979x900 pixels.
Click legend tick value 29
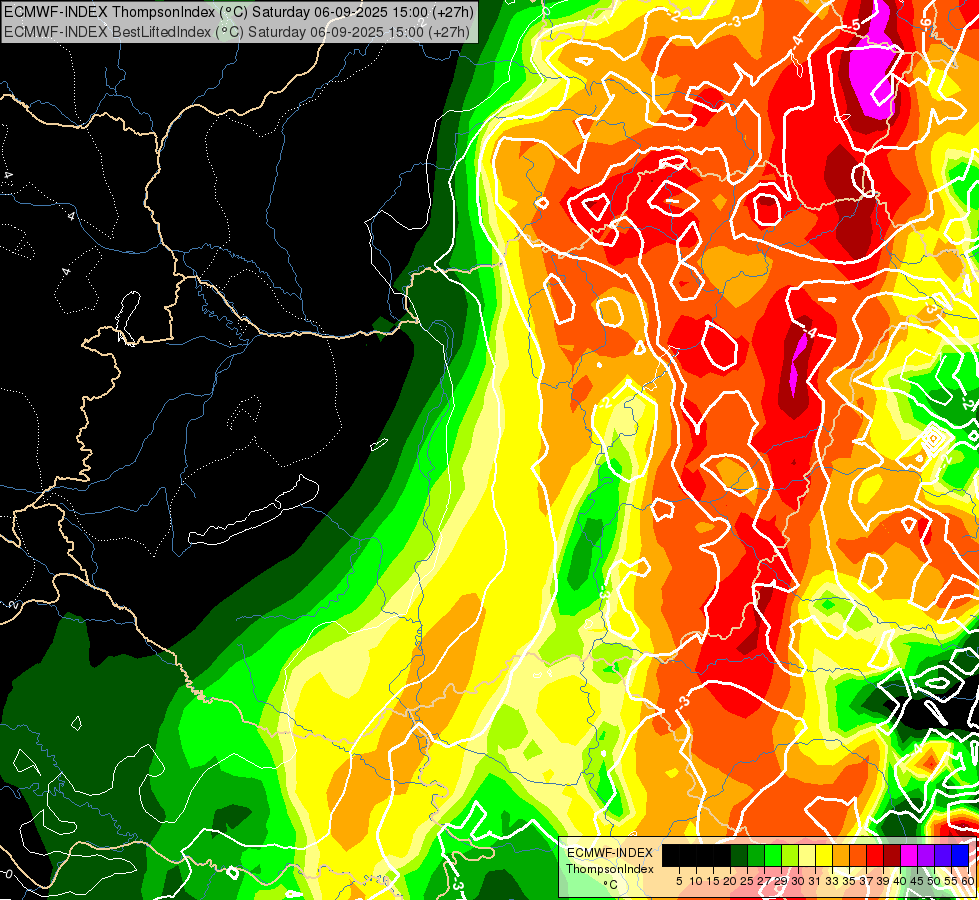point(781,881)
